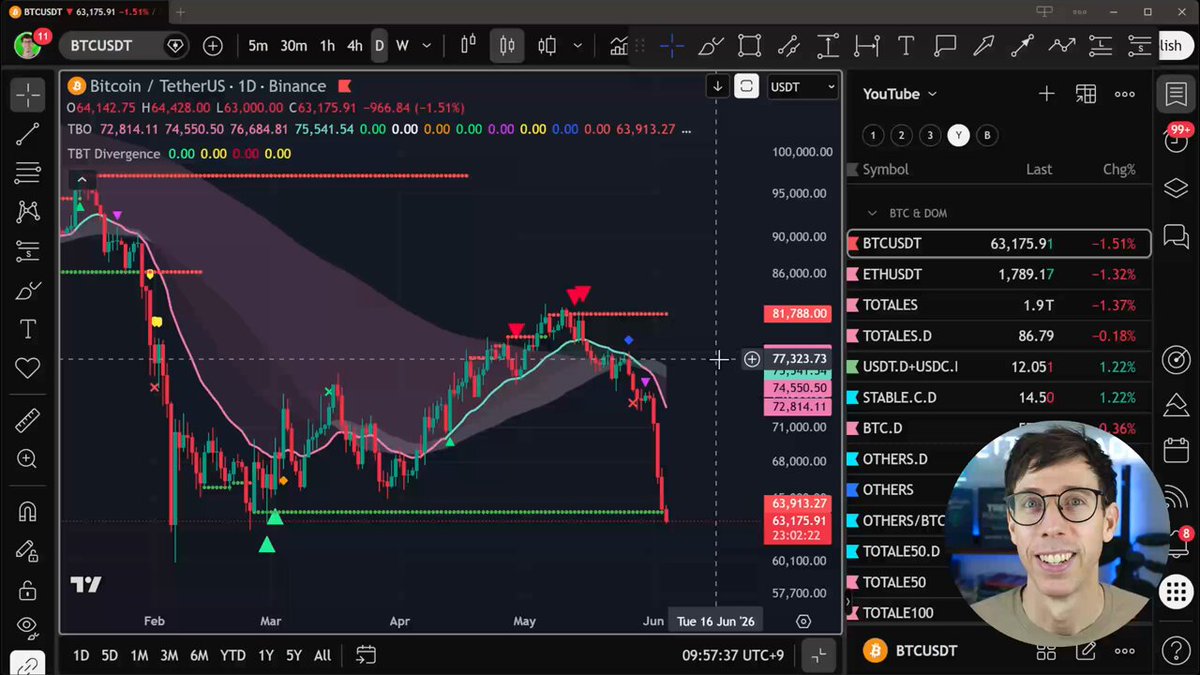
Task: Select the arrow tool in floating toolbar
Action: [x=984, y=46]
